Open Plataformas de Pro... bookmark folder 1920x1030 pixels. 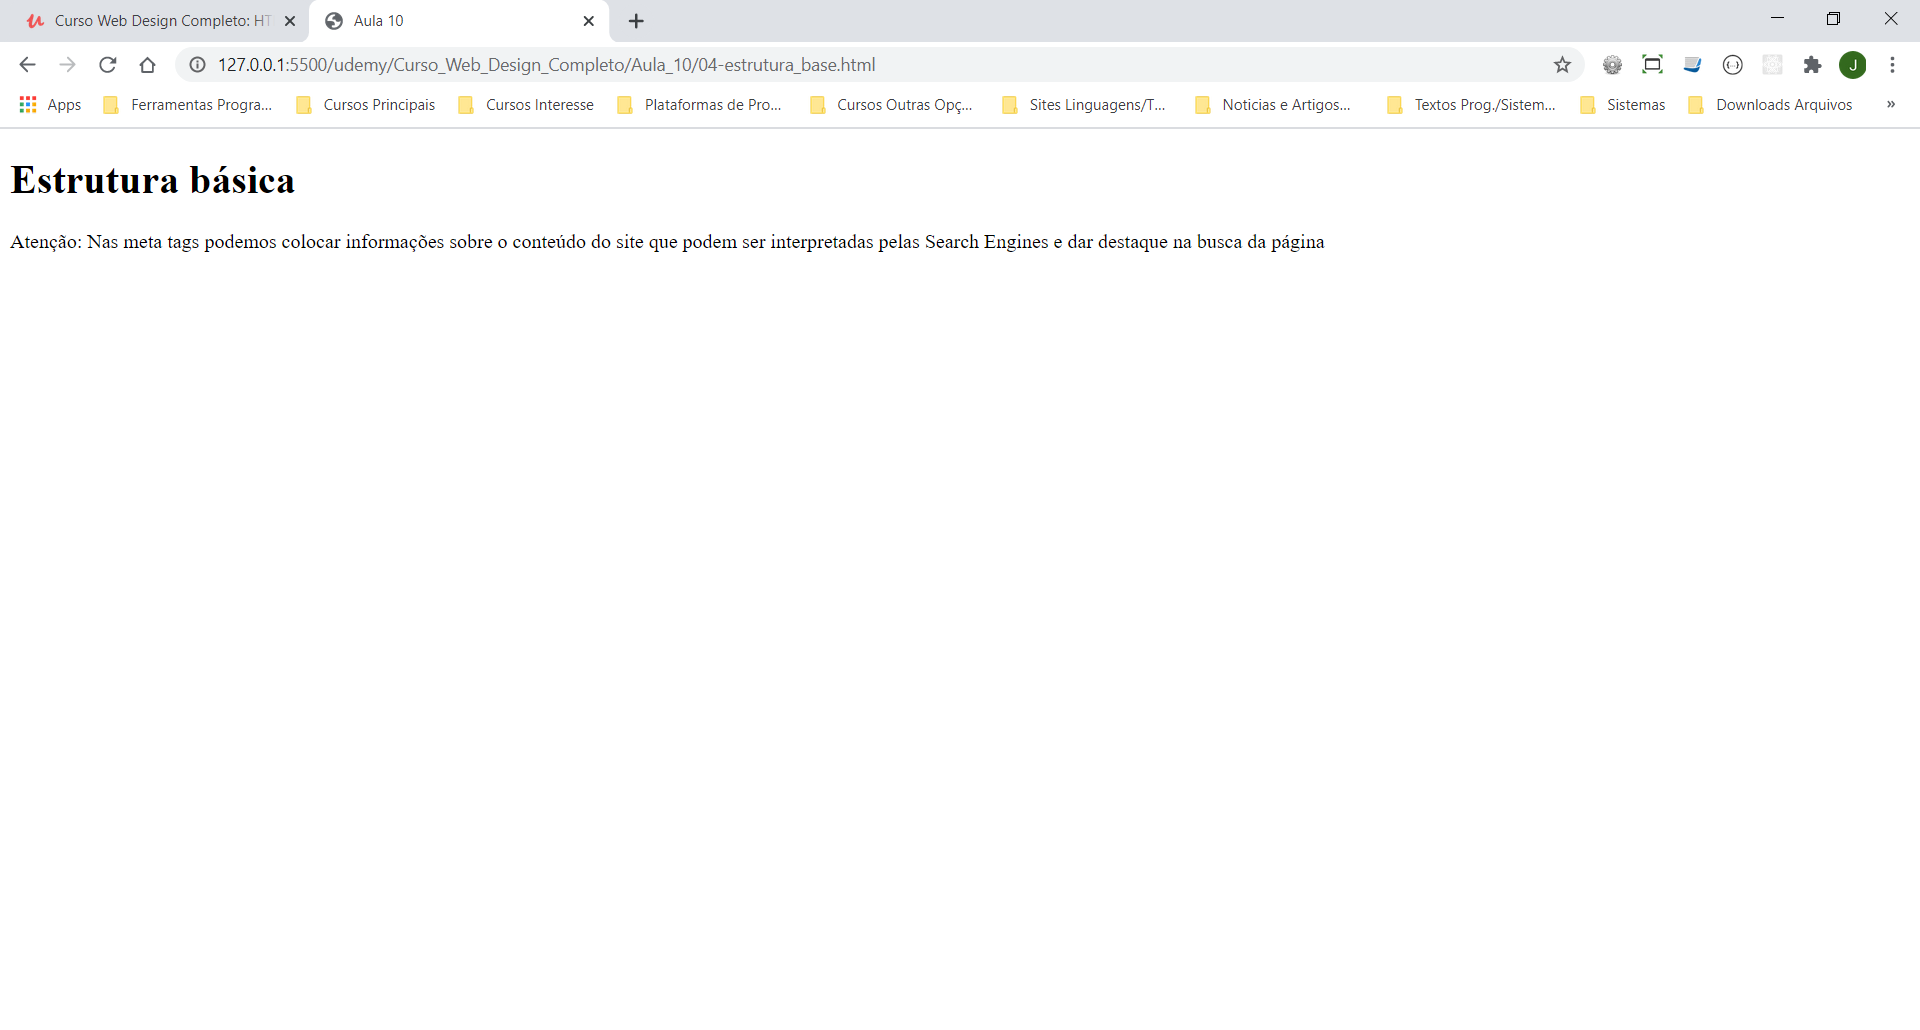click(x=700, y=105)
